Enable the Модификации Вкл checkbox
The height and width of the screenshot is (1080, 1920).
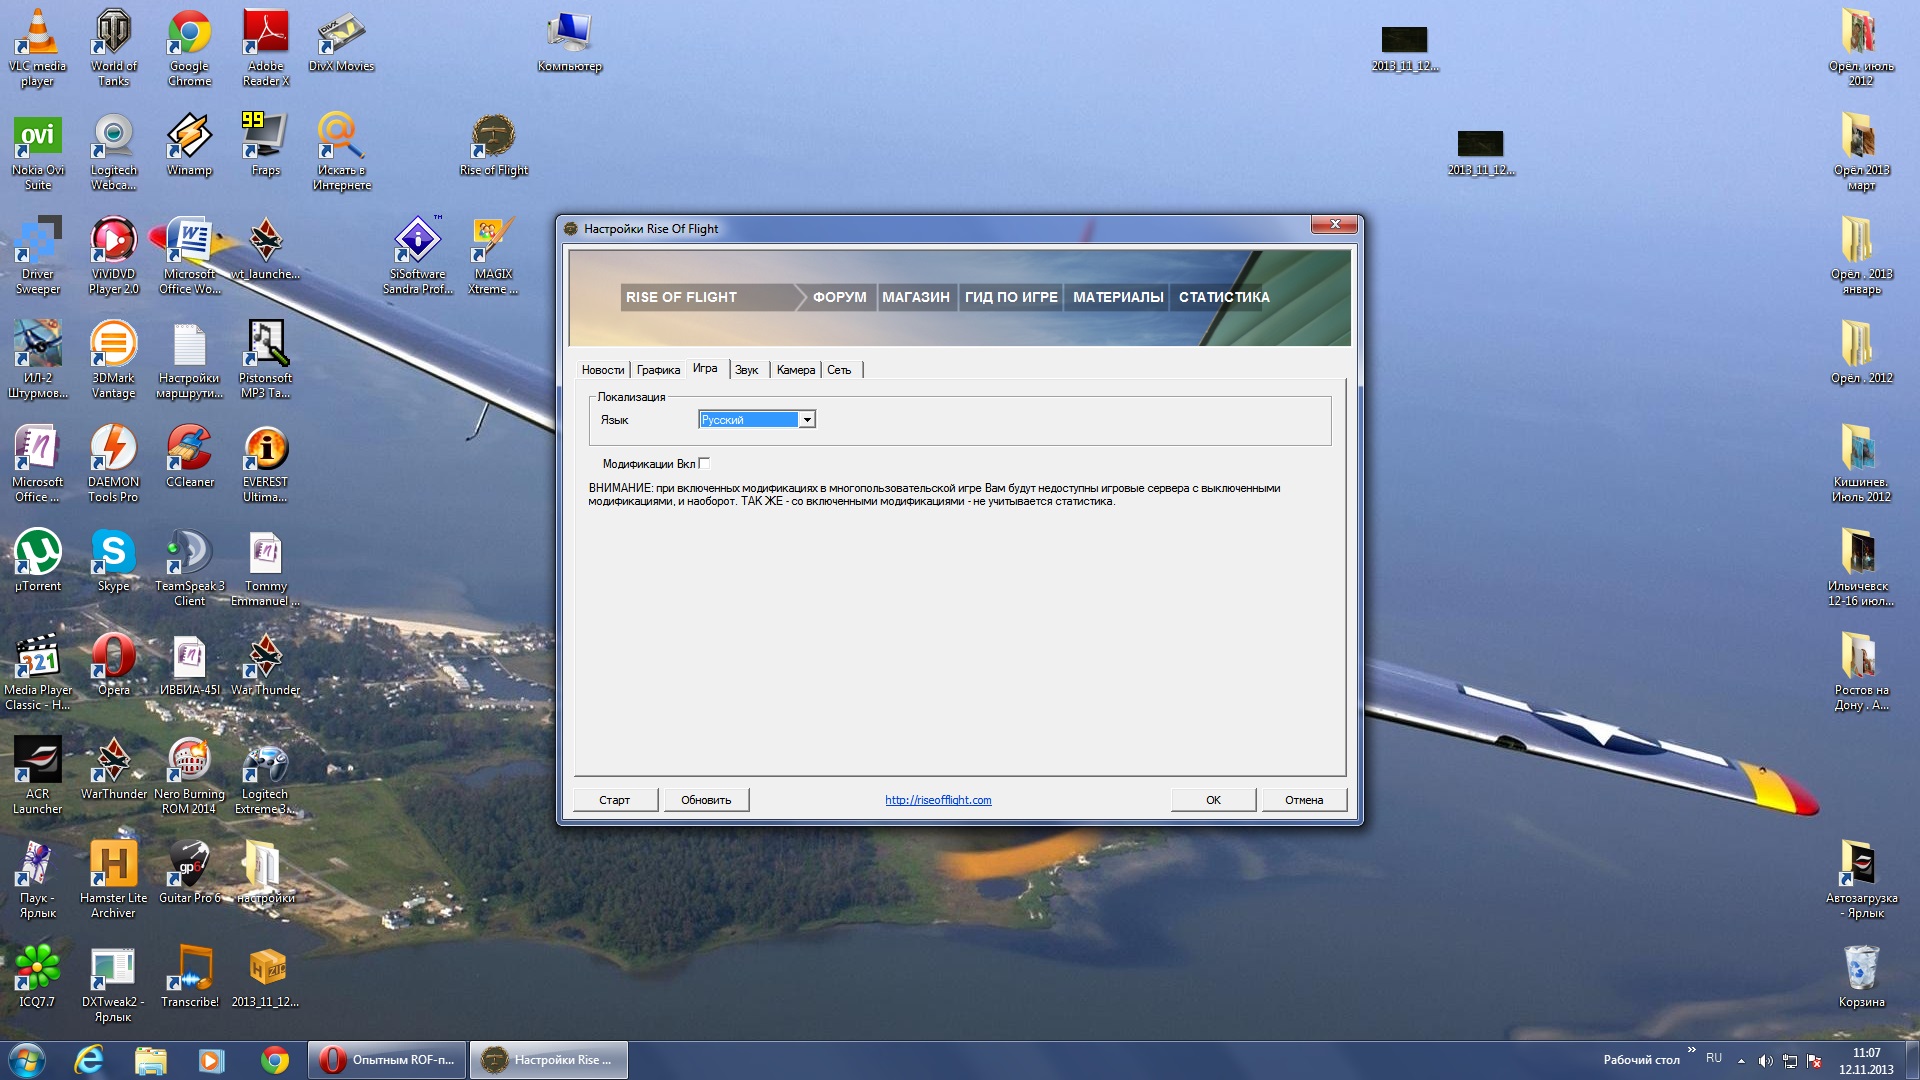click(705, 463)
